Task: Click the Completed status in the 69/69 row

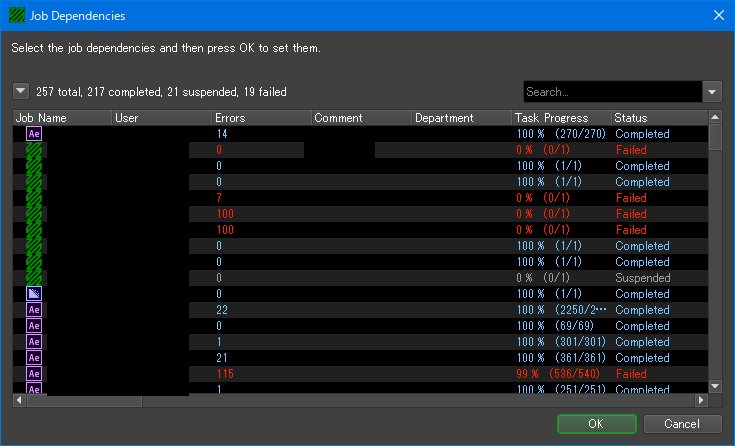Action: 642,325
